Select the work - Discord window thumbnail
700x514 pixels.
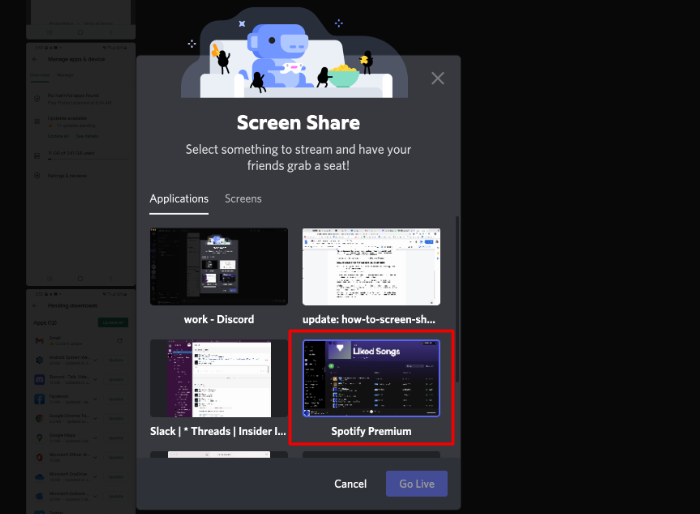219,267
